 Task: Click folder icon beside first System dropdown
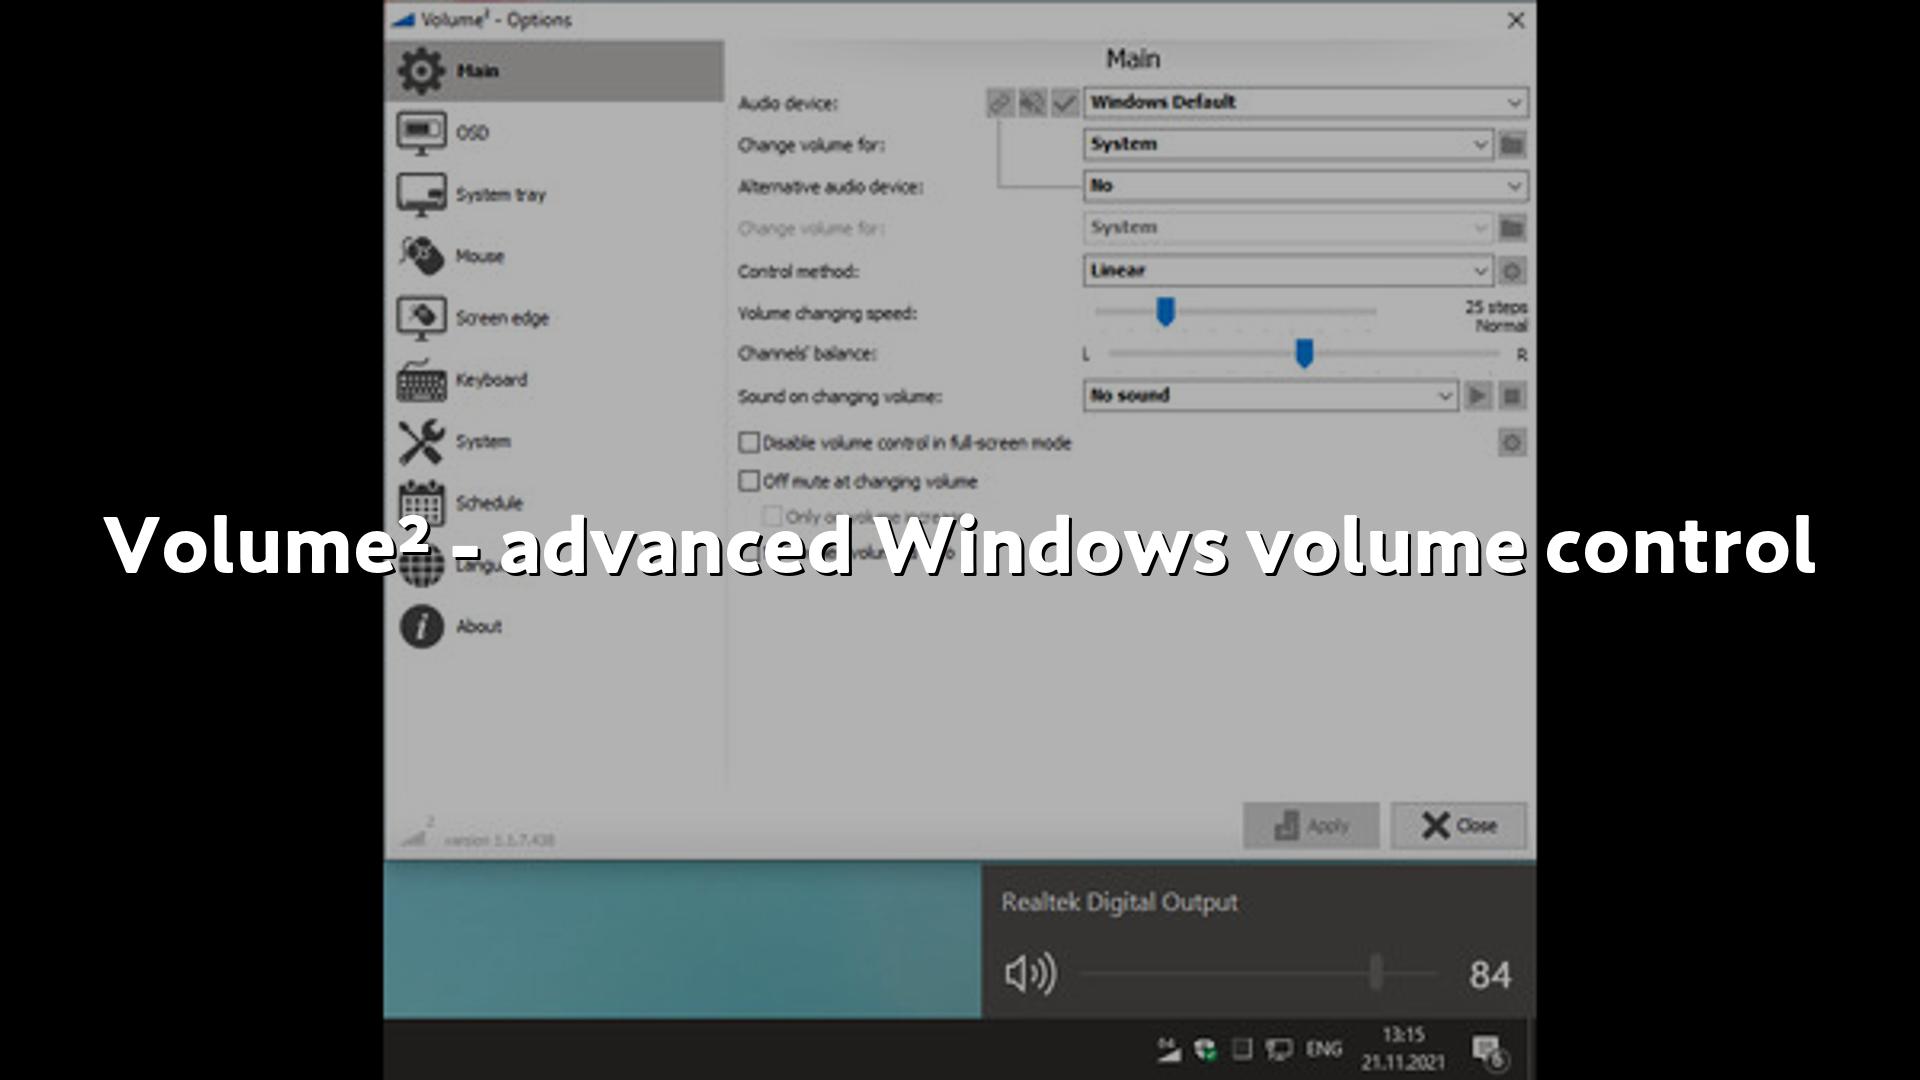(1512, 145)
